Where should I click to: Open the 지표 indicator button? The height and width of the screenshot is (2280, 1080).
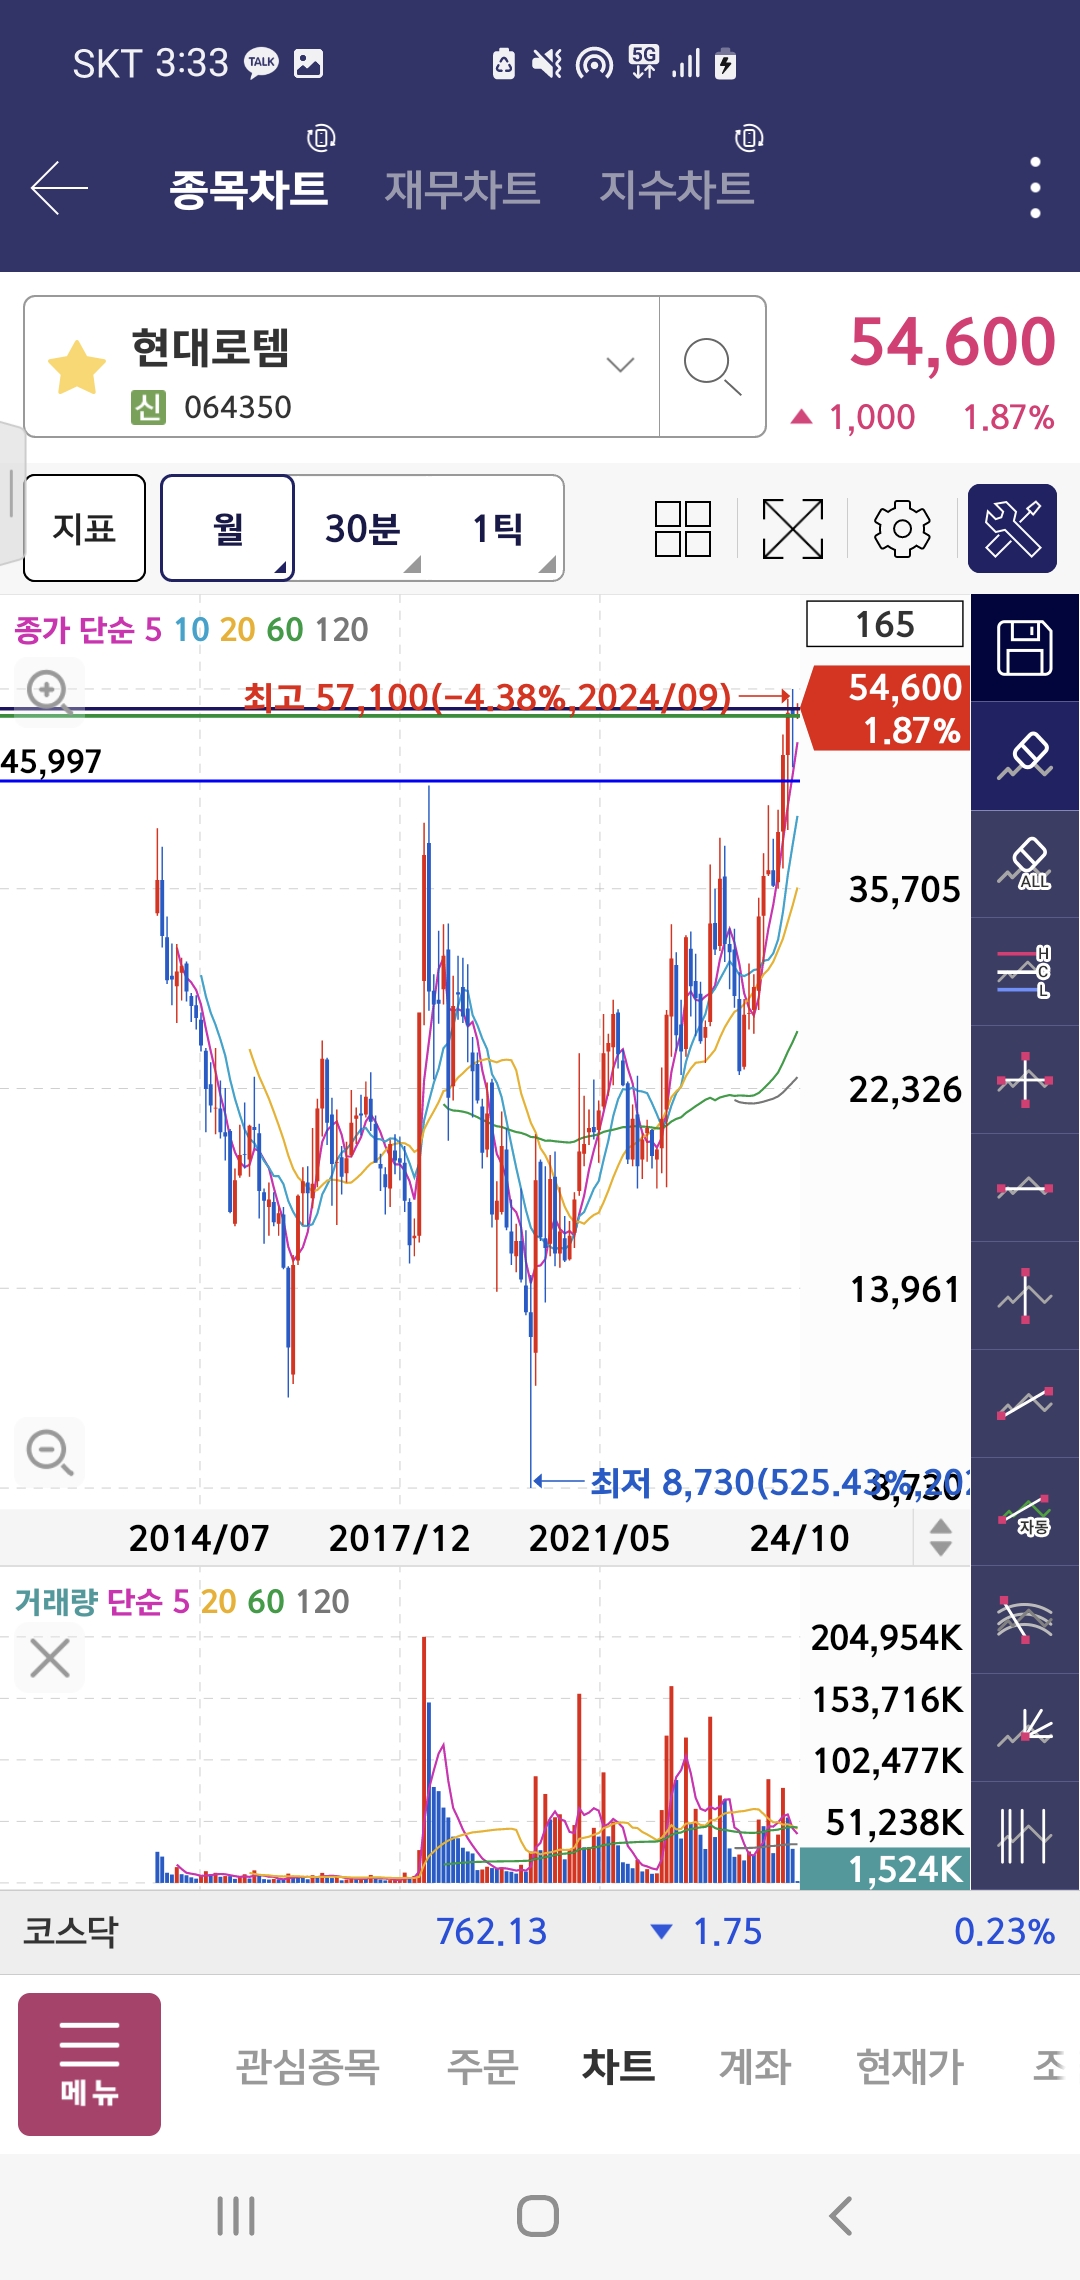85,528
